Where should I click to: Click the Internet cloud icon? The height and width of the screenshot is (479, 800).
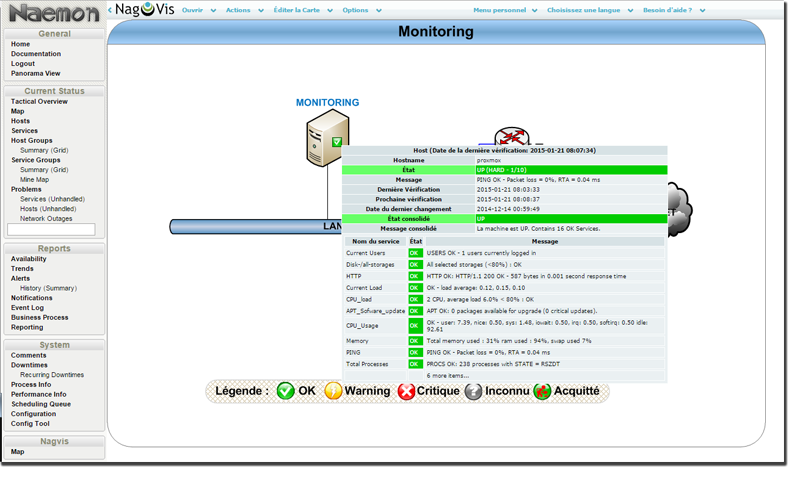coord(680,209)
